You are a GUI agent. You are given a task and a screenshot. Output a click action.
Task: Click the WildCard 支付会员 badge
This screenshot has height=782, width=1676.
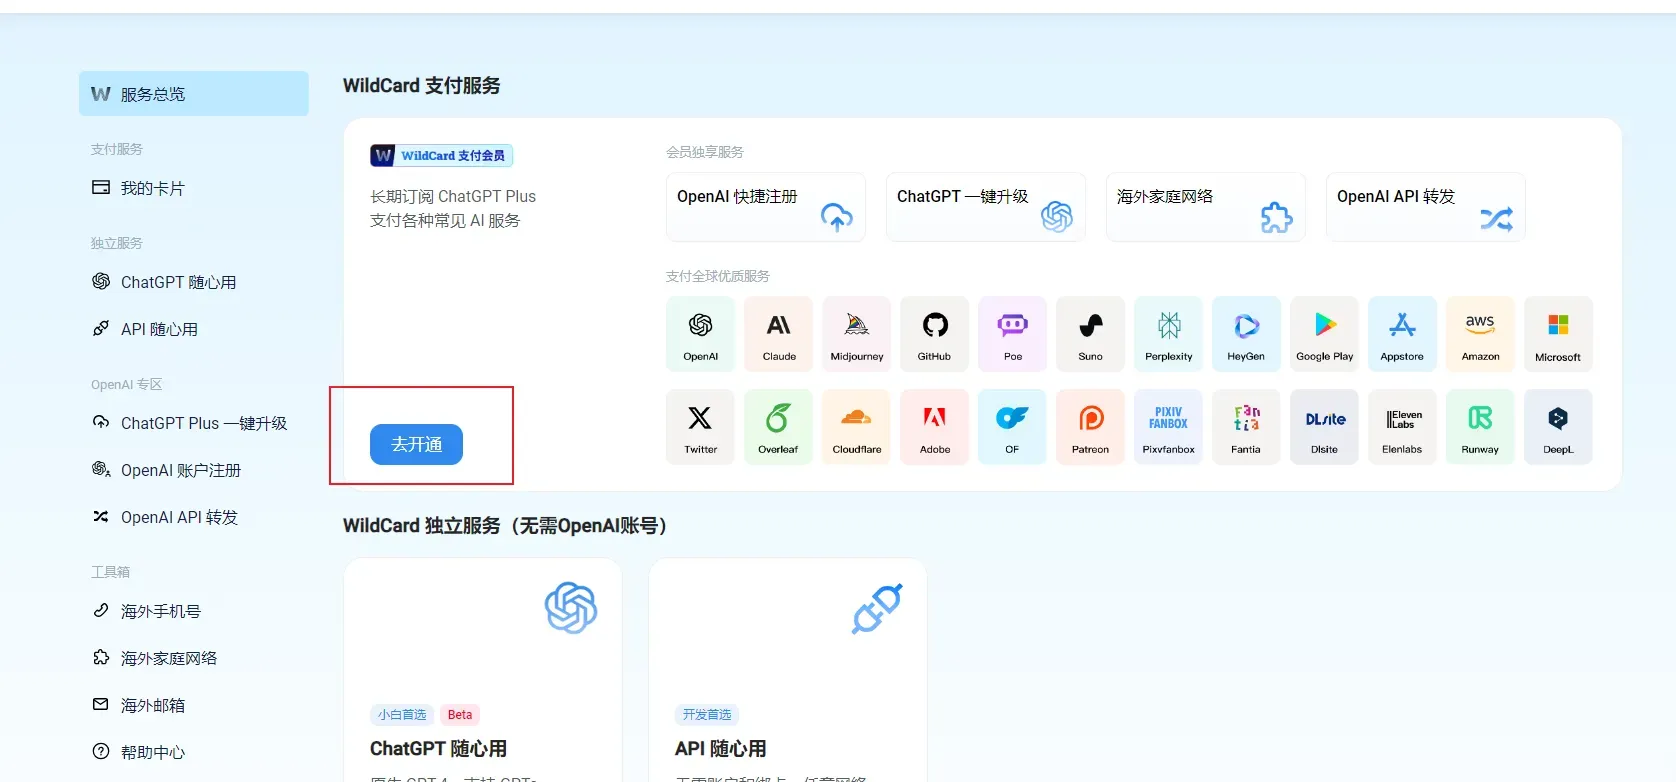pos(441,155)
